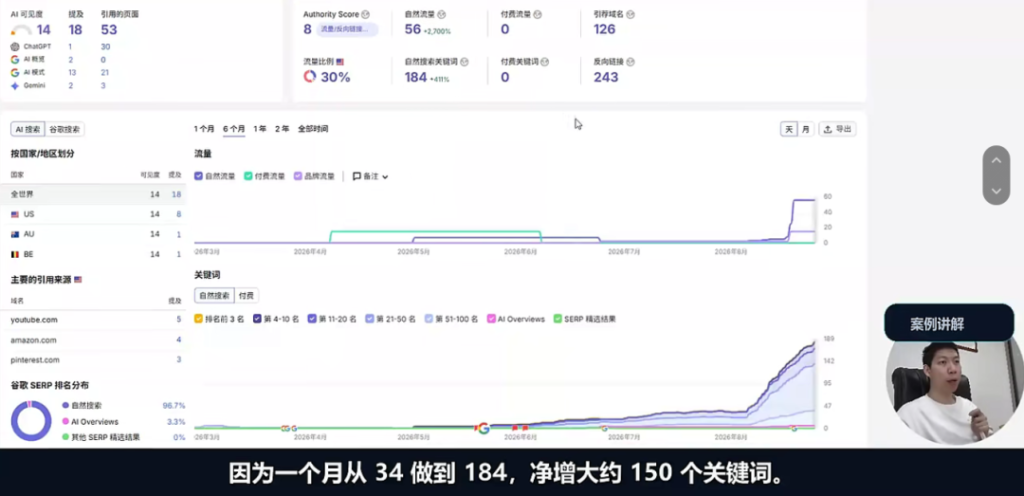Uncheck the 排名前 3 名 keyword checkbox

[199, 319]
